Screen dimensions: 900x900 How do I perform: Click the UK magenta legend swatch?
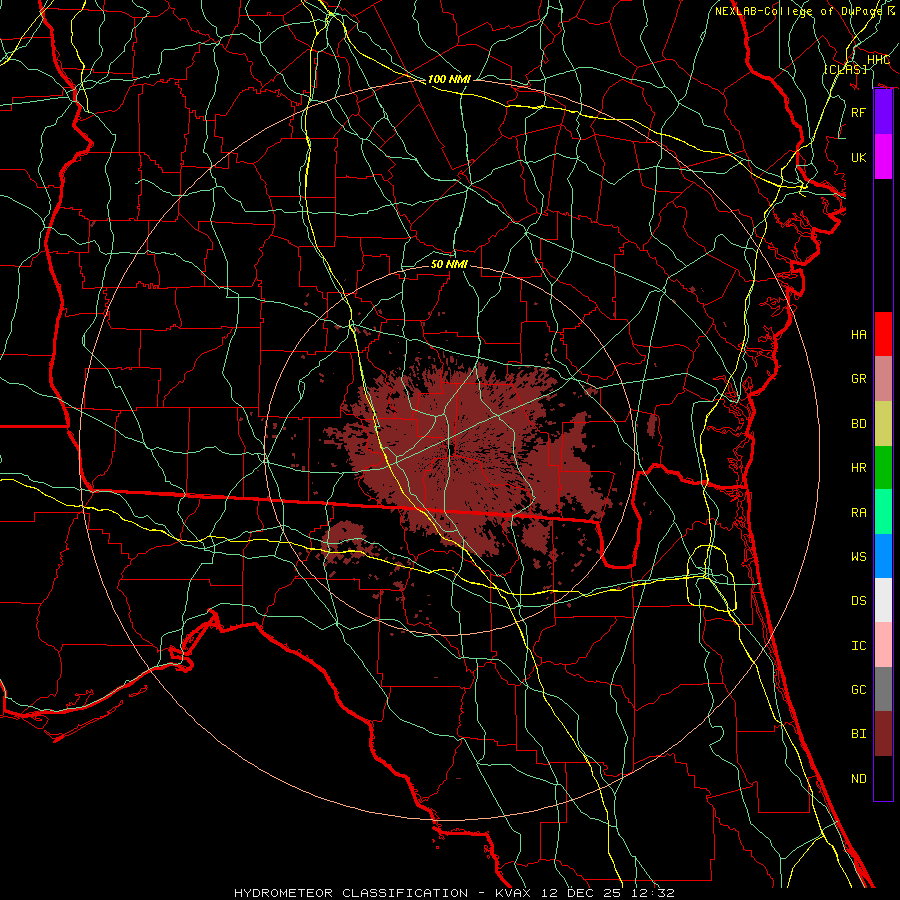pos(883,157)
